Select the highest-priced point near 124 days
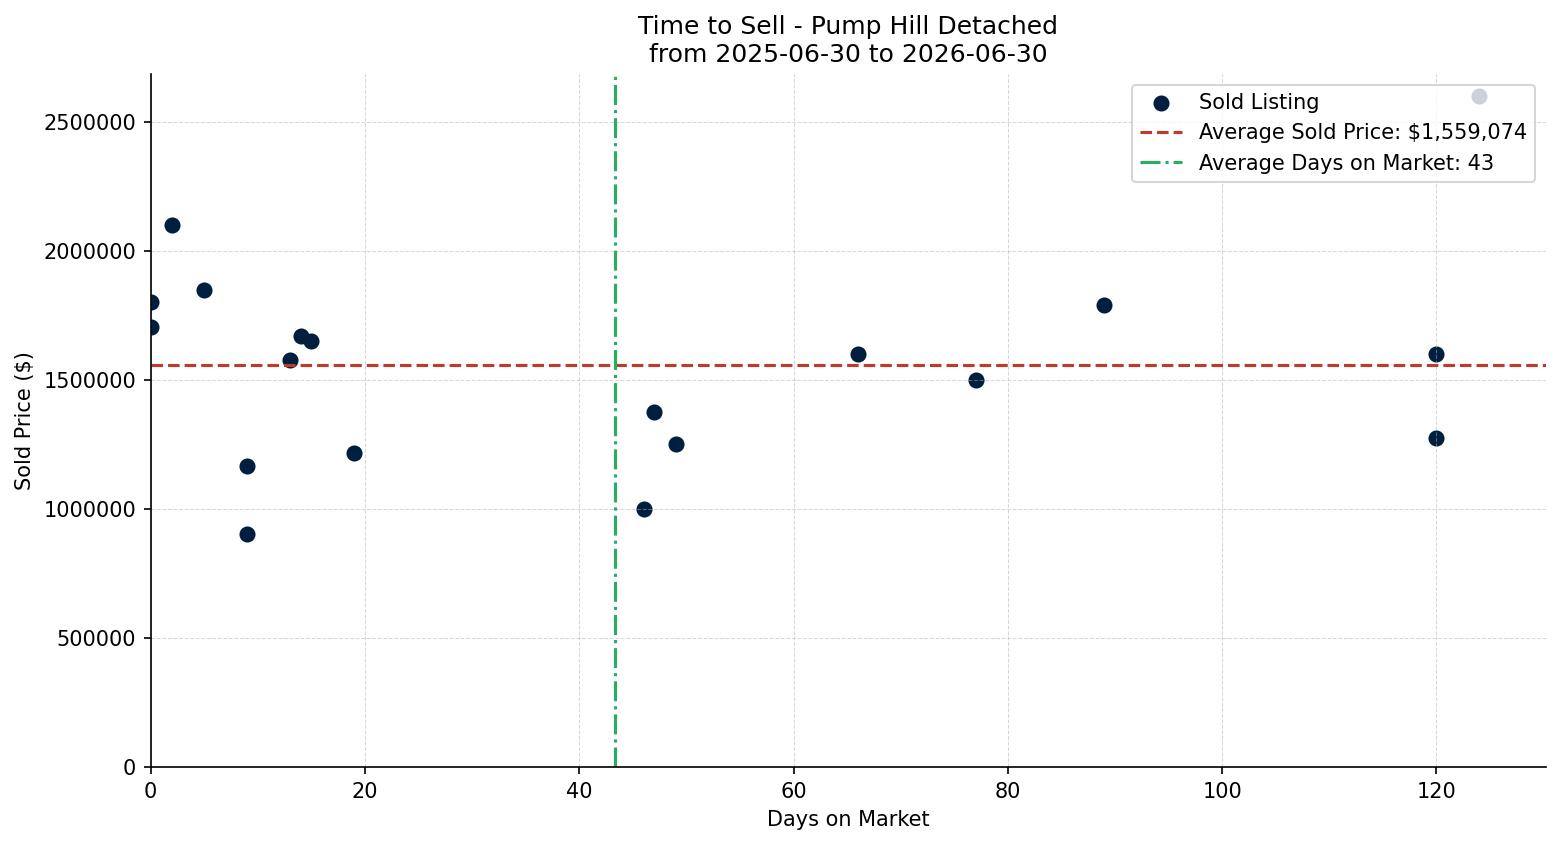The image size is (1560, 845). [1479, 97]
